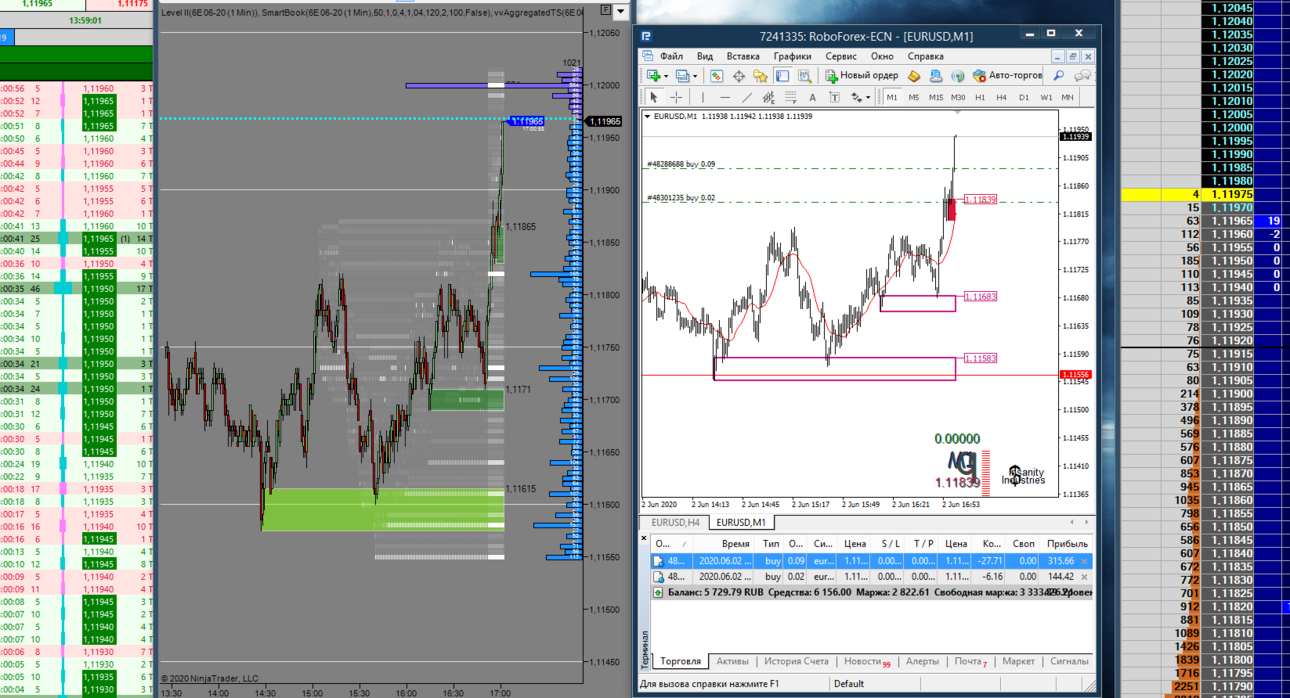Click the Новый ордер button
Screen dimensions: 1290x698
(861, 75)
